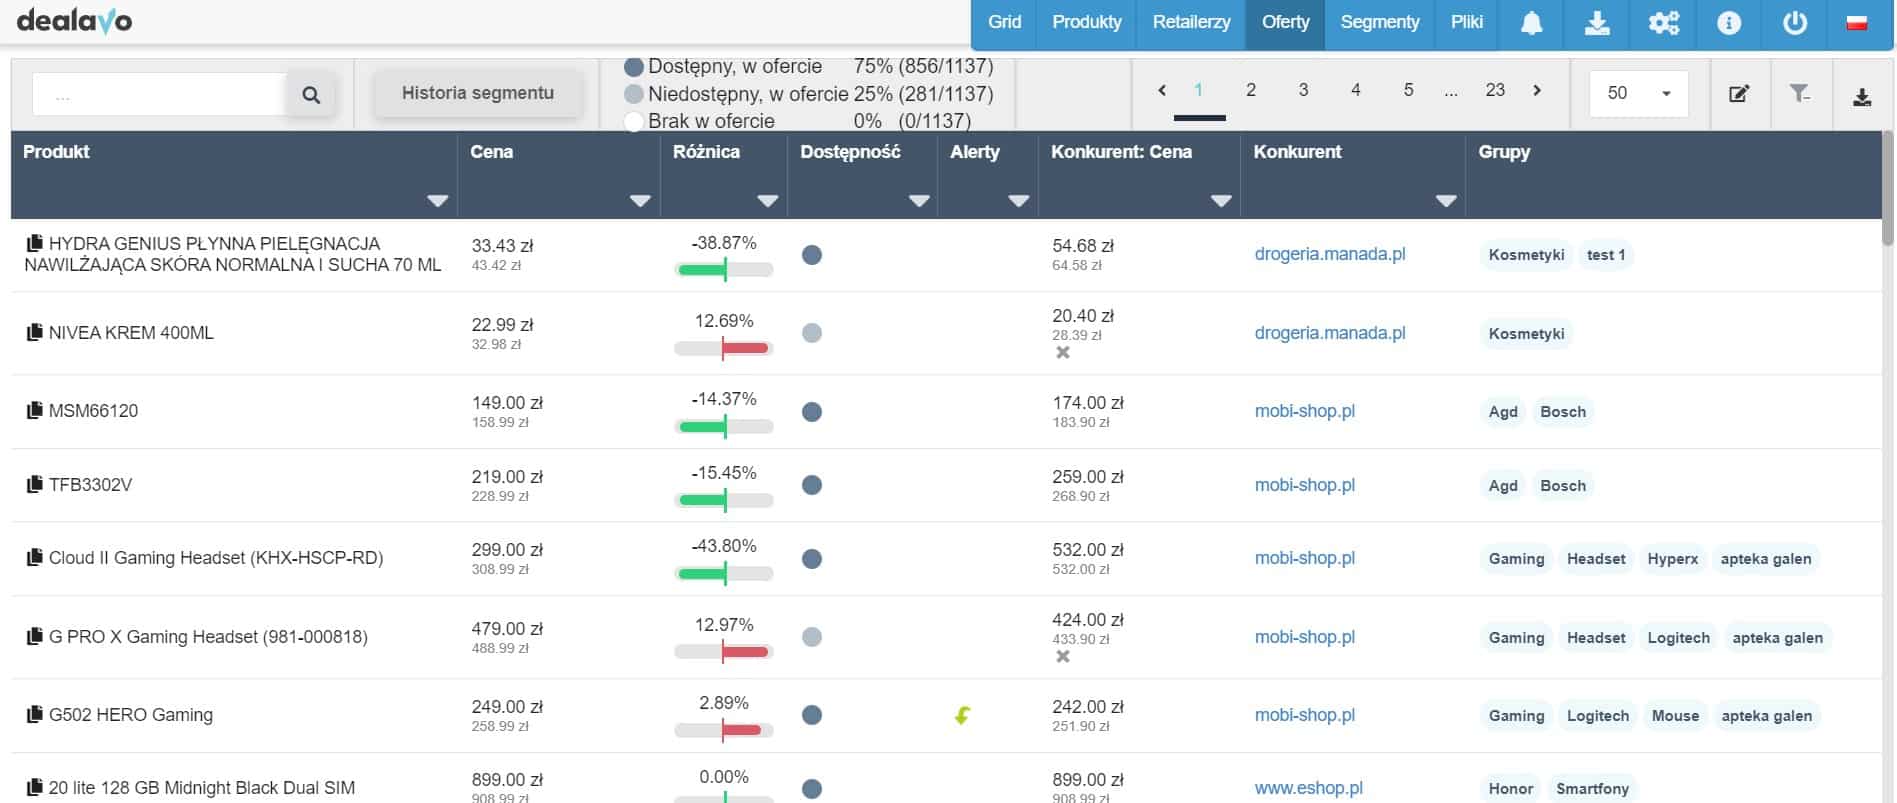The height and width of the screenshot is (803, 1897).
Task: Open the edit columns pencil icon
Action: [x=1739, y=94]
